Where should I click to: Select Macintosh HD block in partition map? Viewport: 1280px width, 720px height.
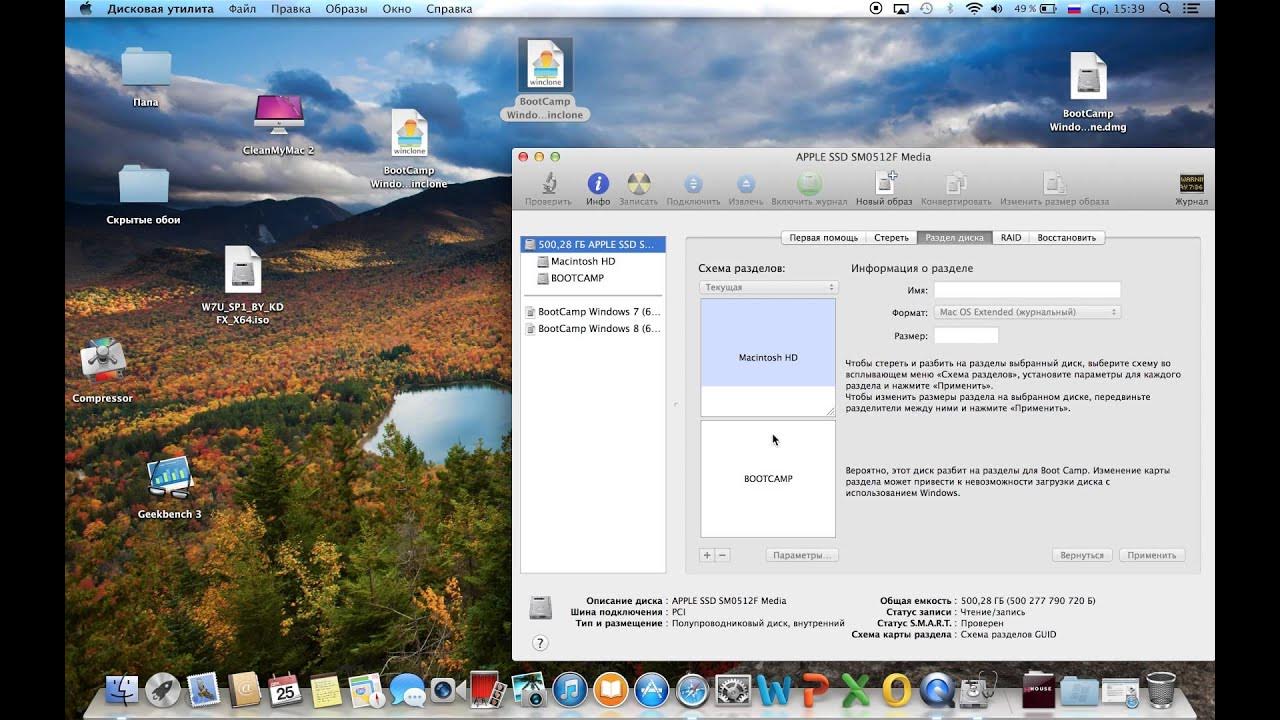pos(768,358)
